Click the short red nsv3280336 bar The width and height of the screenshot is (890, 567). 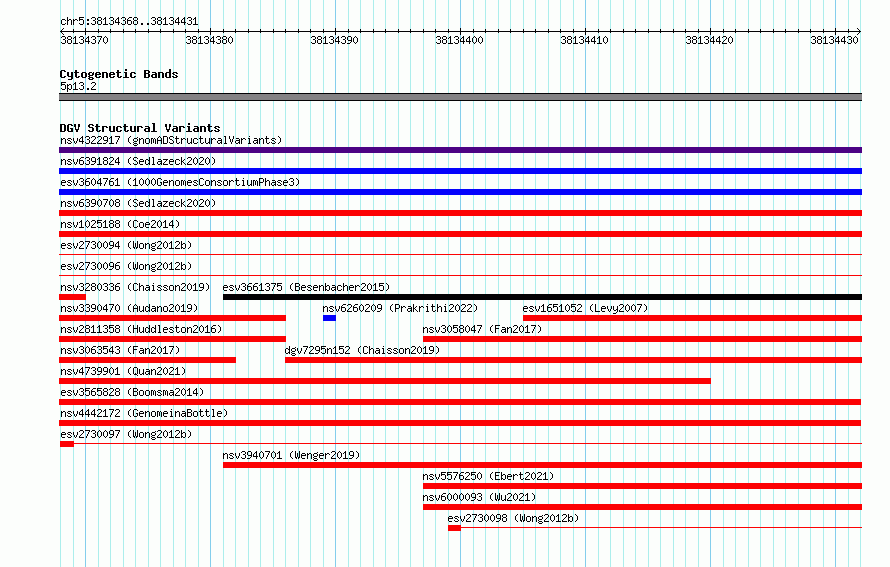(73, 297)
